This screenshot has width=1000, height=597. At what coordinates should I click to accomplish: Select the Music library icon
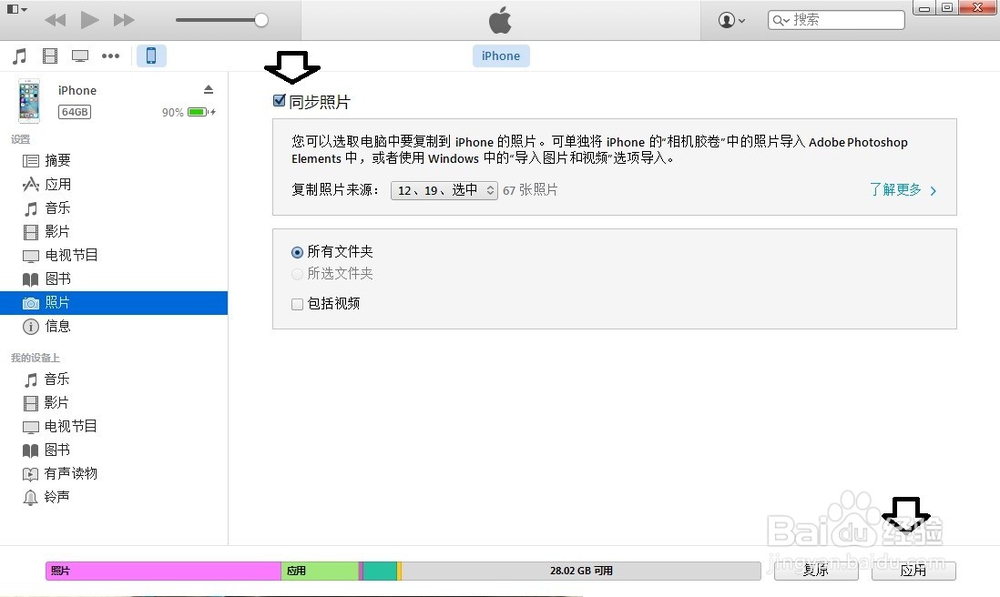click(19, 55)
